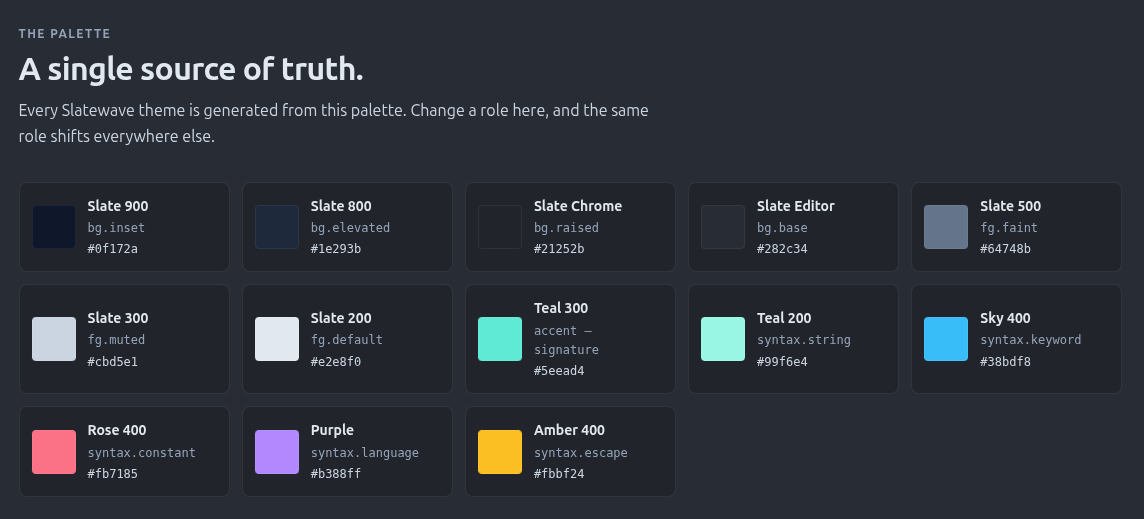
Task: Click the paragraph beginning Every Slatewave theme
Action: (x=333, y=123)
